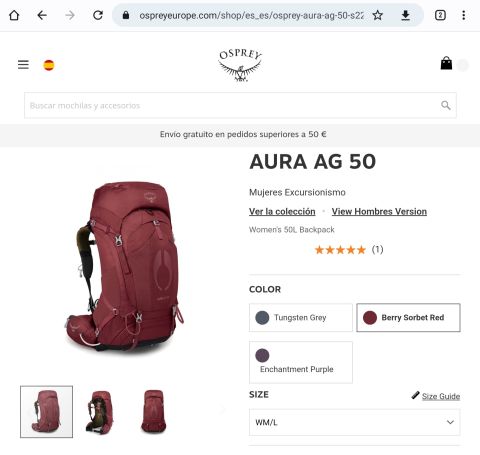Image resolution: width=480 pixels, height=455 pixels.
Task: Go to the browser home page
Action: 14,15
